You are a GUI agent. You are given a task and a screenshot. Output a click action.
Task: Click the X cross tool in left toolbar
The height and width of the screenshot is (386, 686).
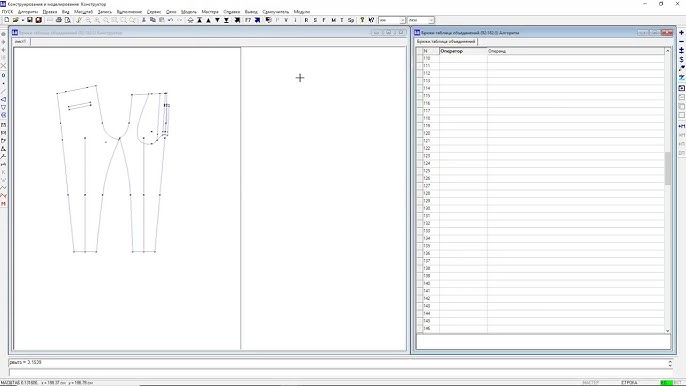coord(4,66)
